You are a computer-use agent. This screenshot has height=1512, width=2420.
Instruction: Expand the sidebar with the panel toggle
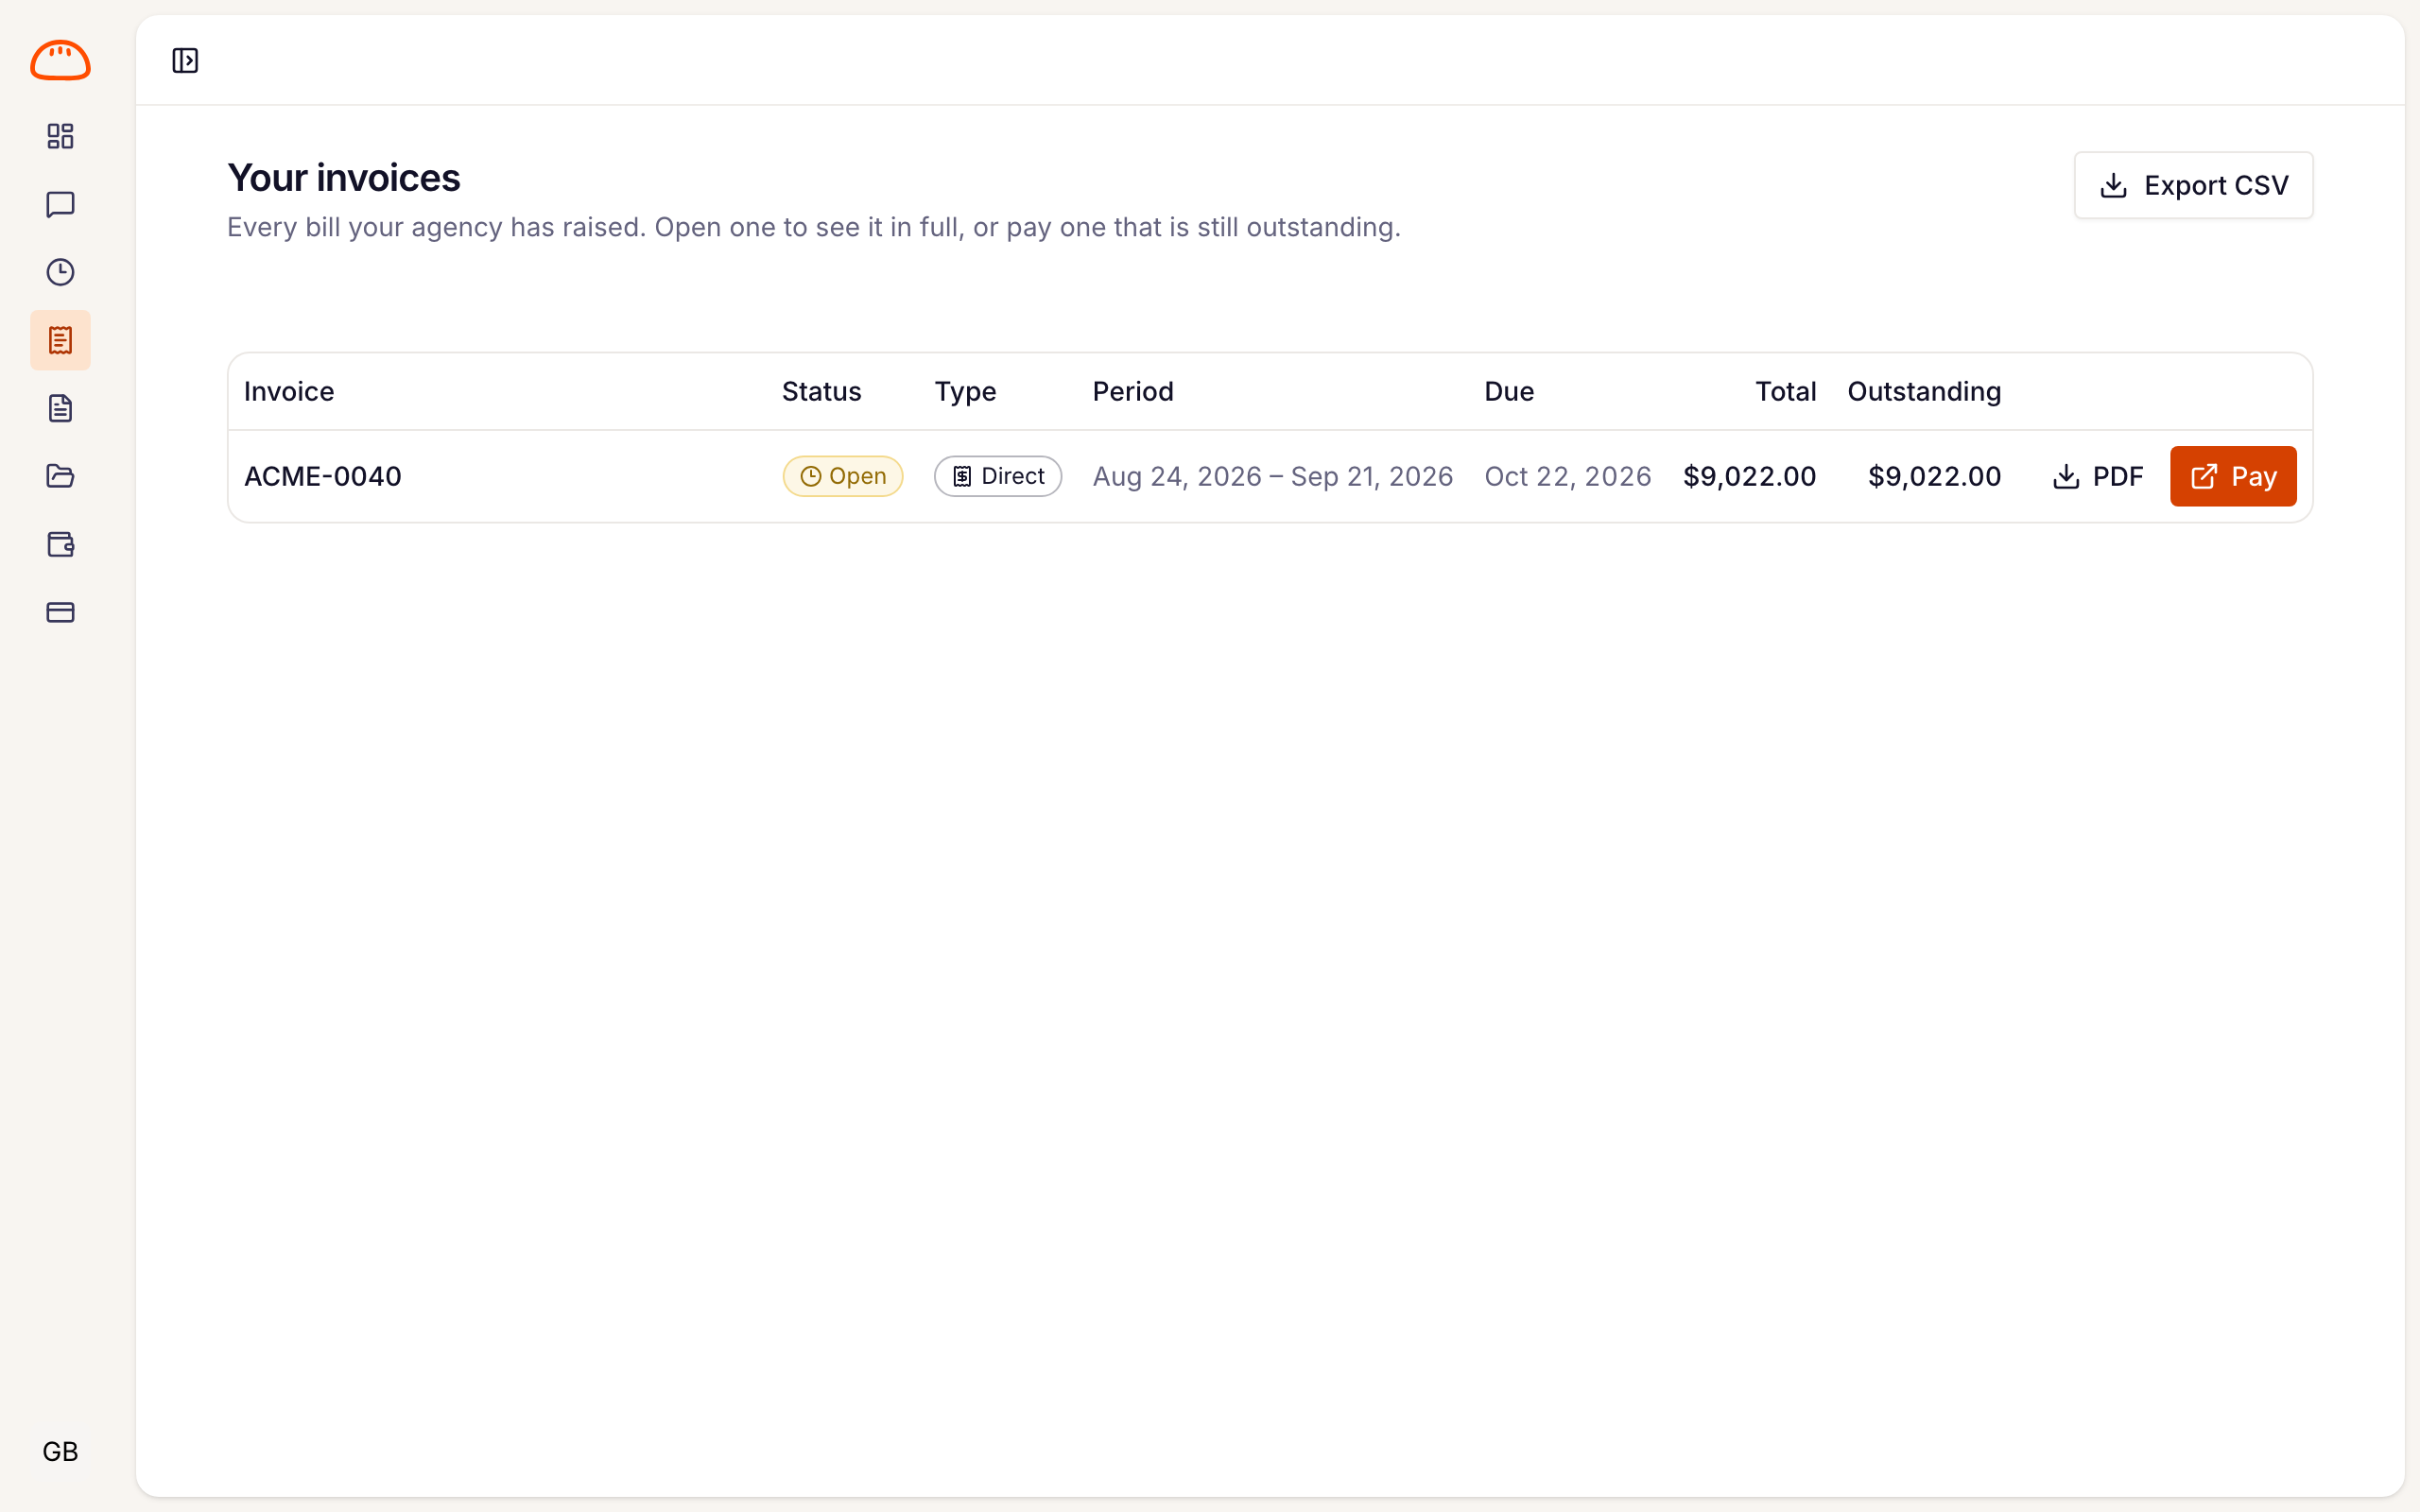(185, 60)
